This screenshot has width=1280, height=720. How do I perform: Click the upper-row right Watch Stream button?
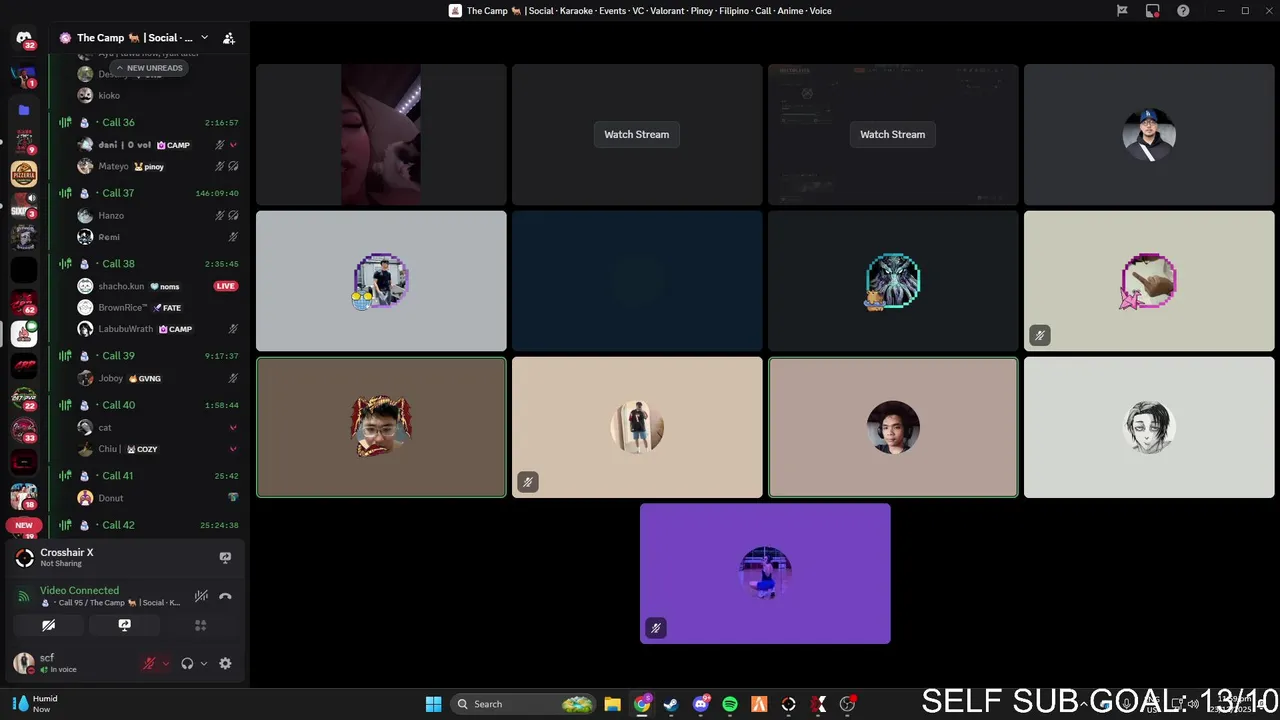tap(892, 134)
